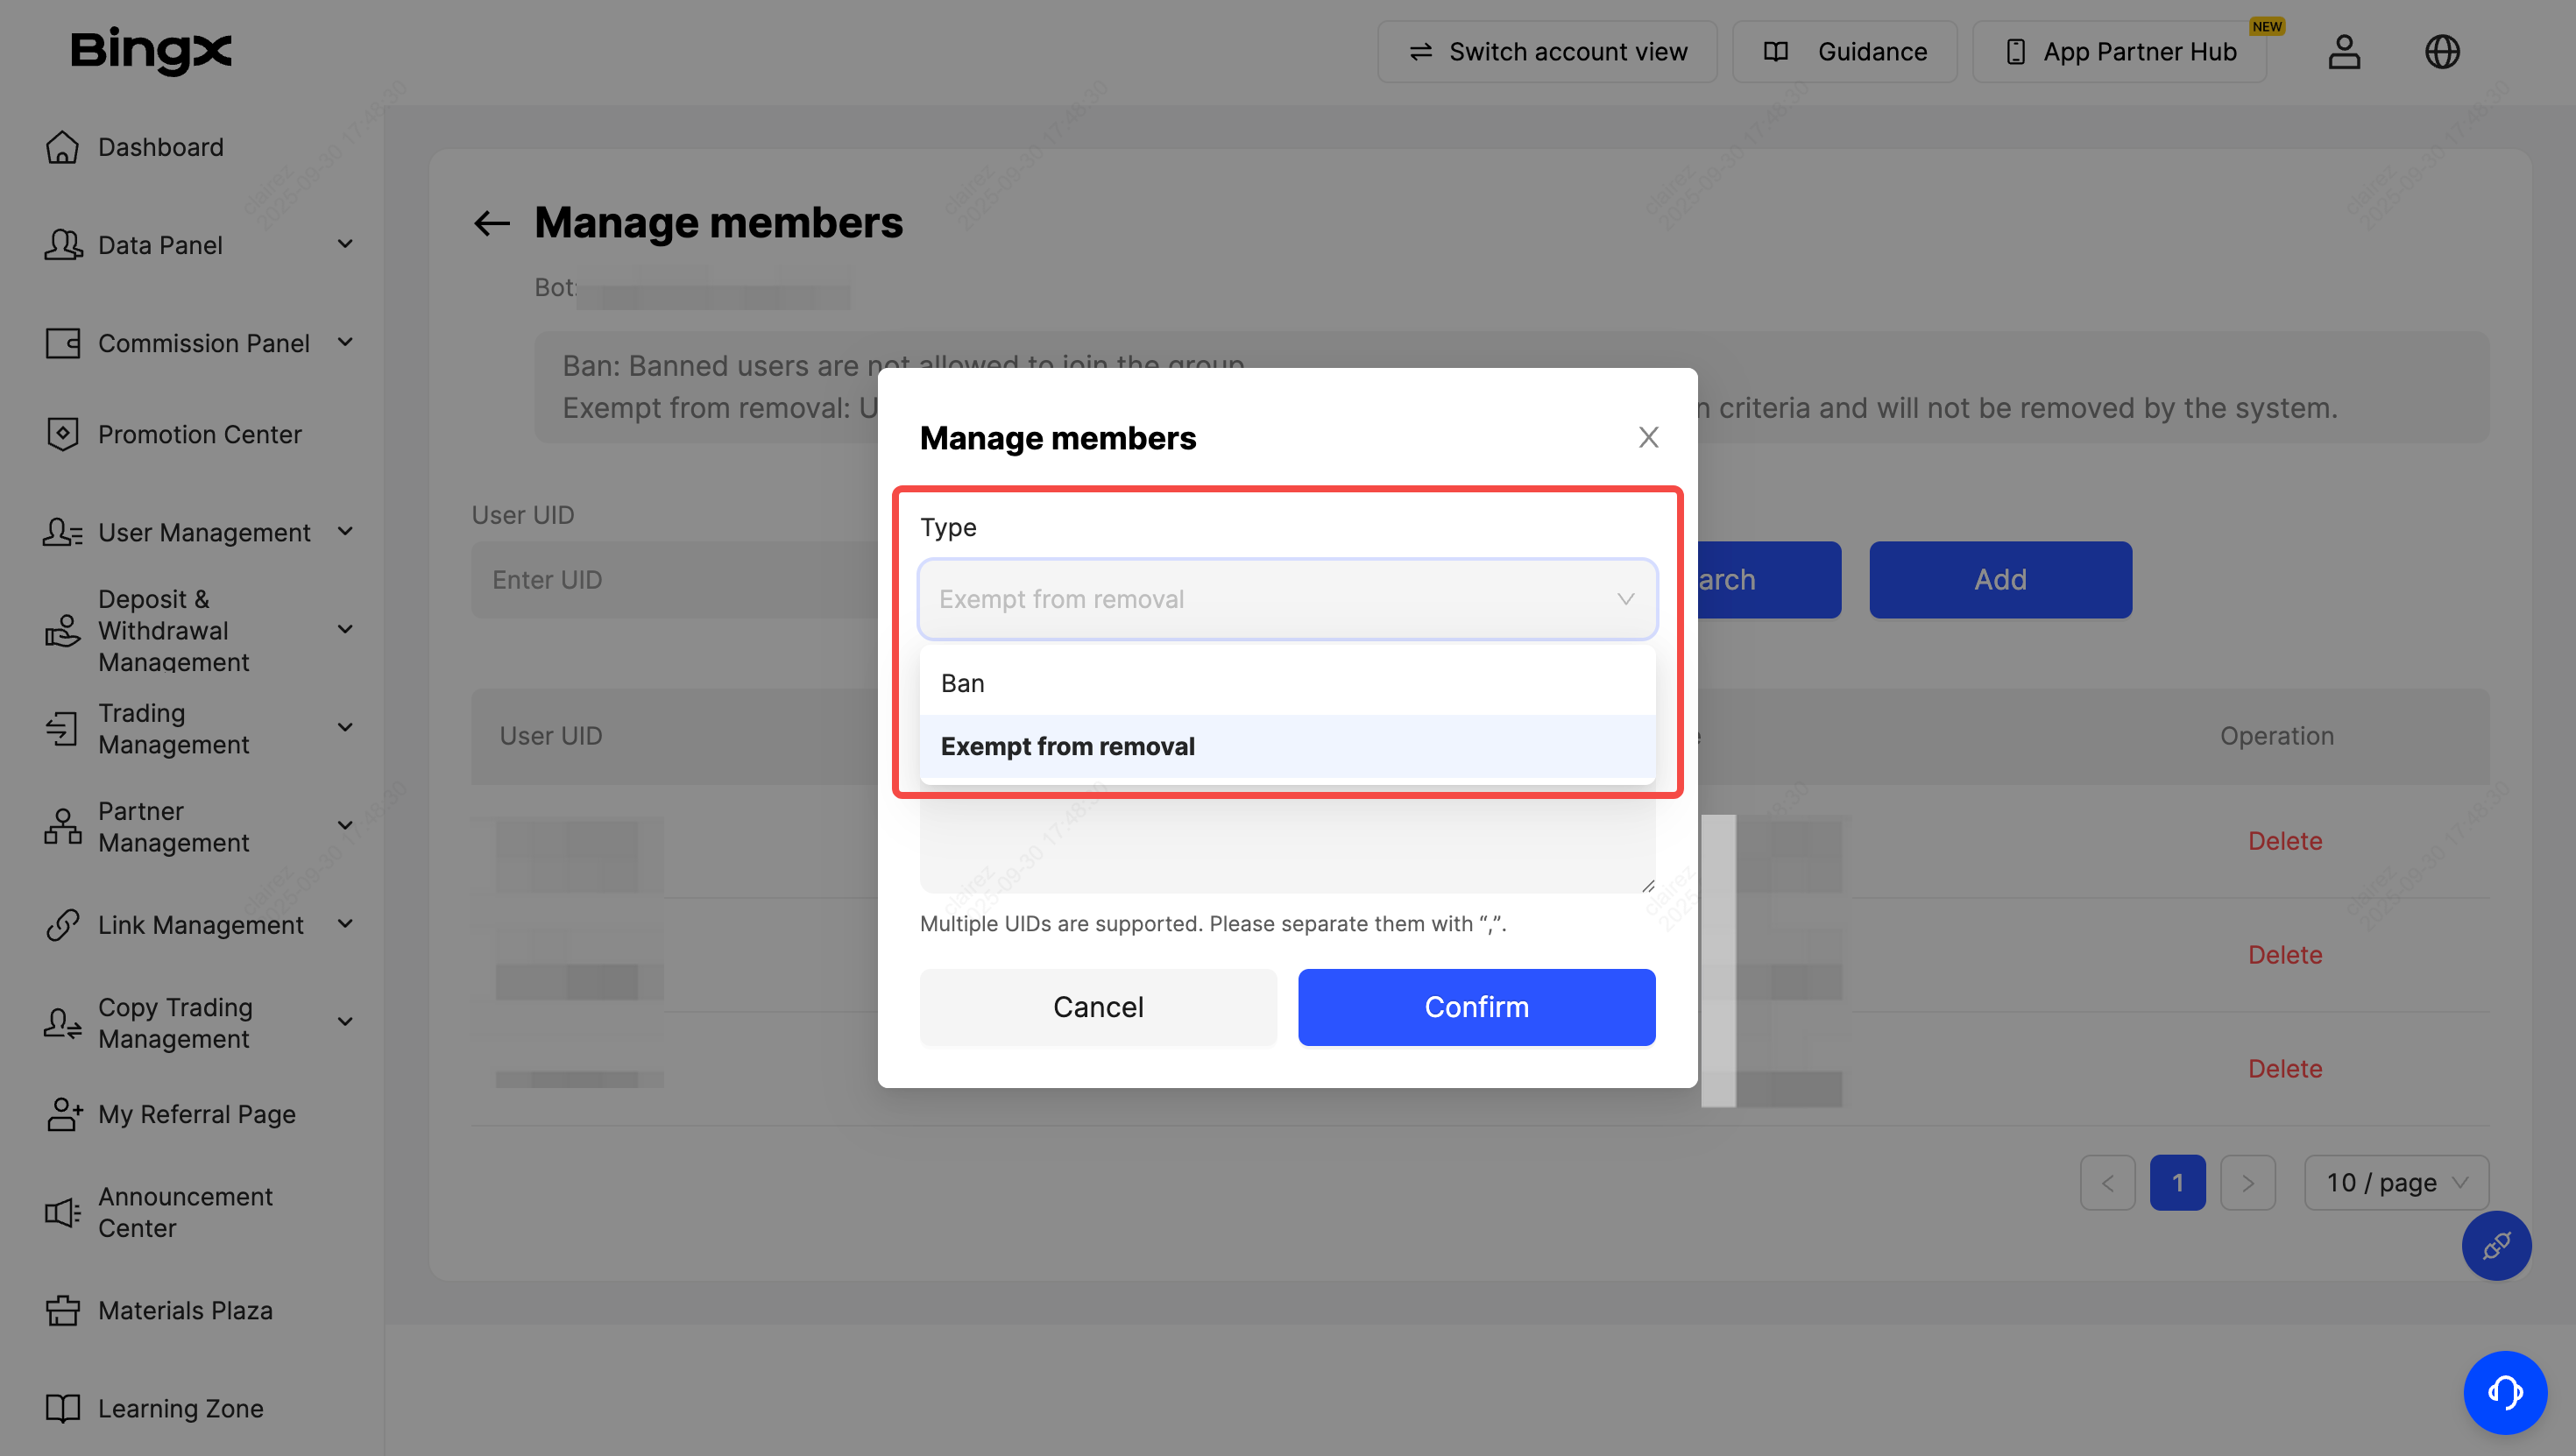Image resolution: width=2576 pixels, height=1456 pixels.
Task: Go to the next page arrow
Action: coord(2247,1183)
